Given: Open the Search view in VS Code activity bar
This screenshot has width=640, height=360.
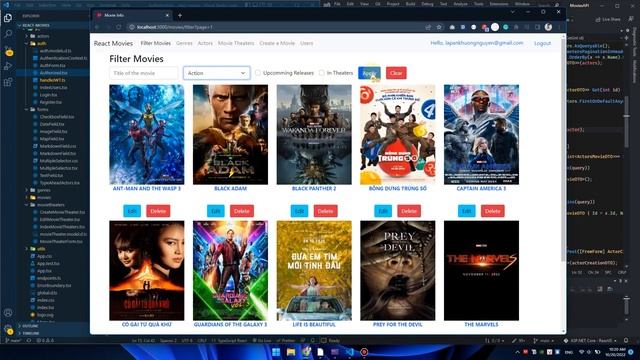Looking at the screenshot, I should (8, 34).
